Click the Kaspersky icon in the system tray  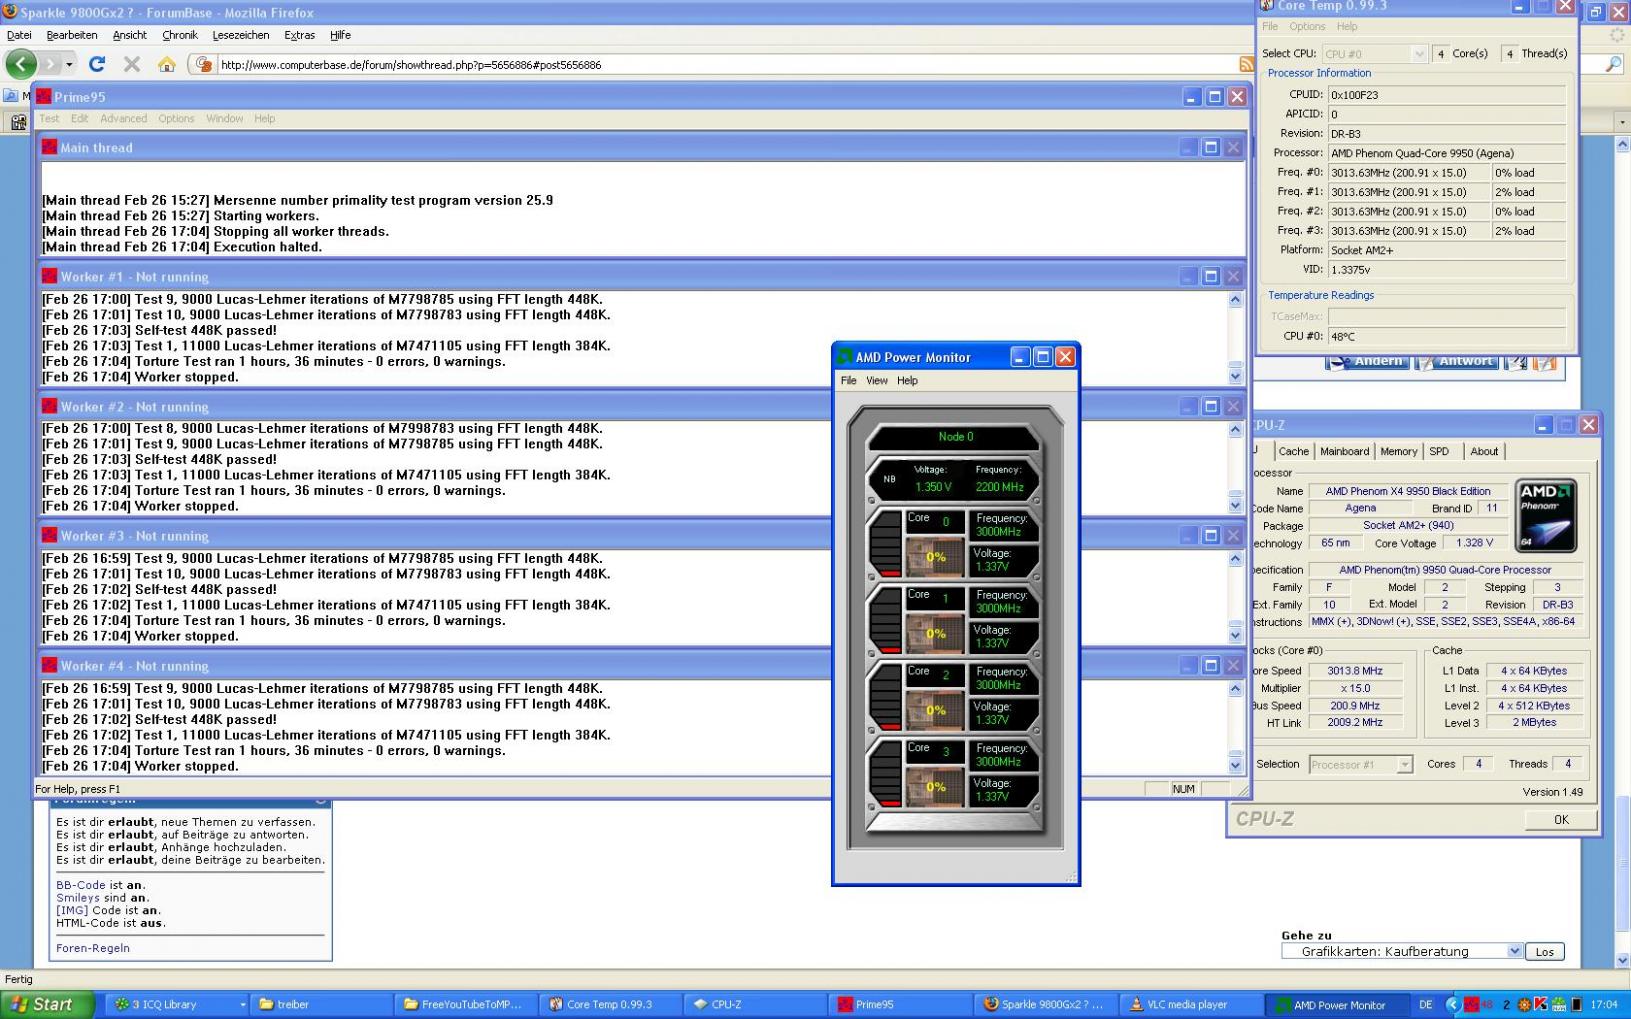(x=1540, y=1004)
